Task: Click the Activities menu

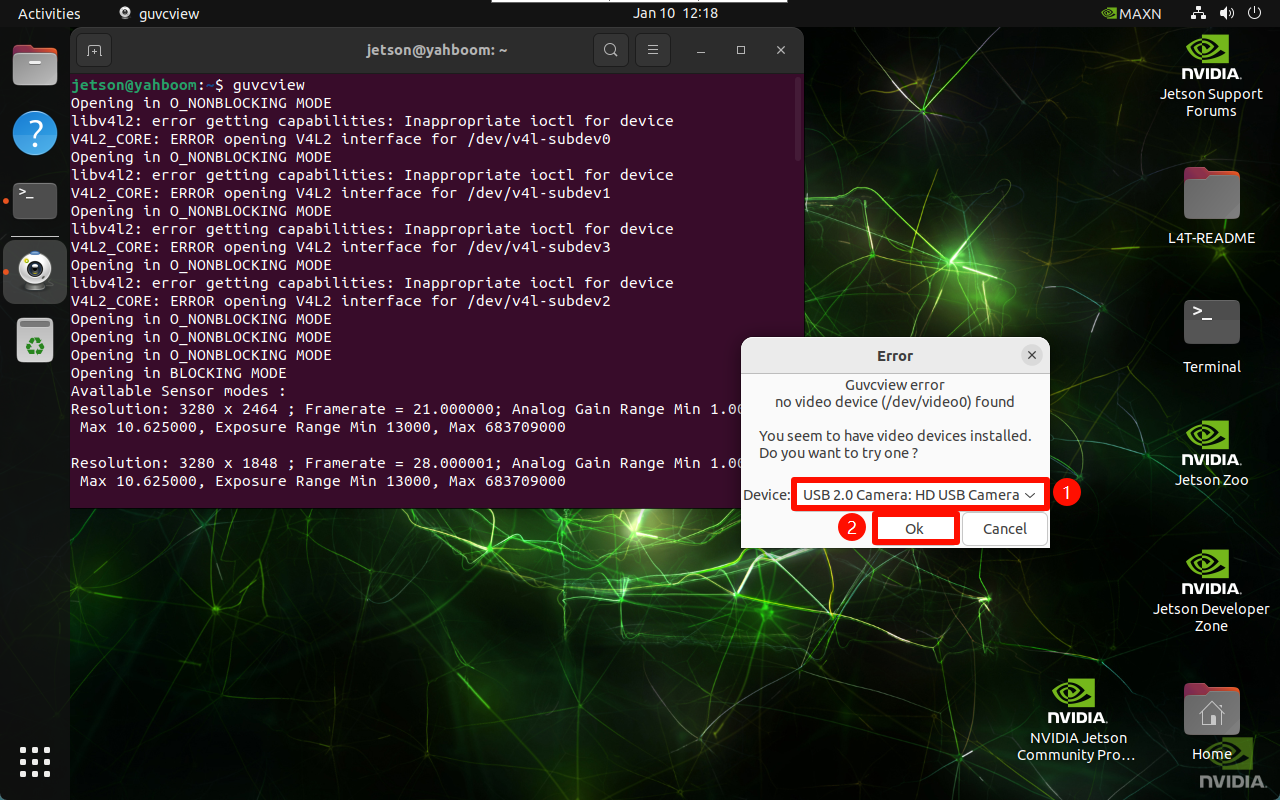Action: click(x=49, y=14)
